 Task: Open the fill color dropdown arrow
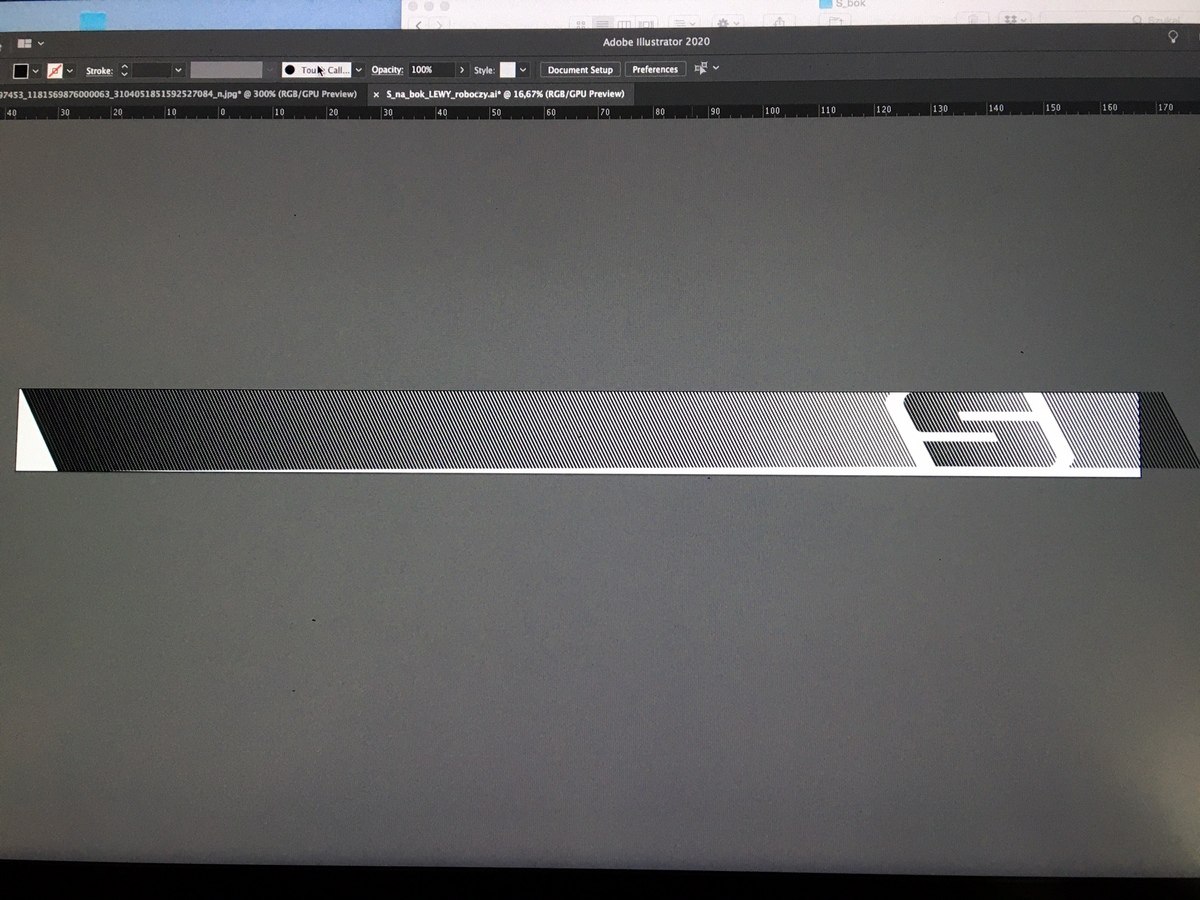[x=36, y=71]
